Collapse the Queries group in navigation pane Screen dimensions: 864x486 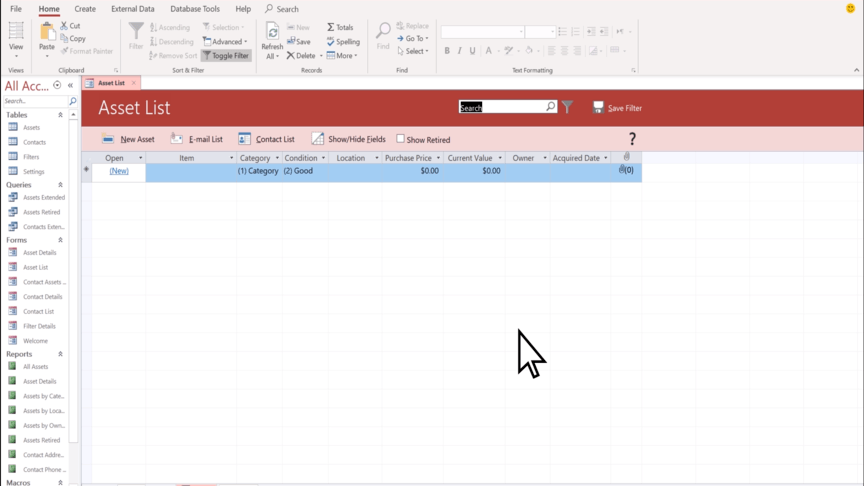point(60,185)
